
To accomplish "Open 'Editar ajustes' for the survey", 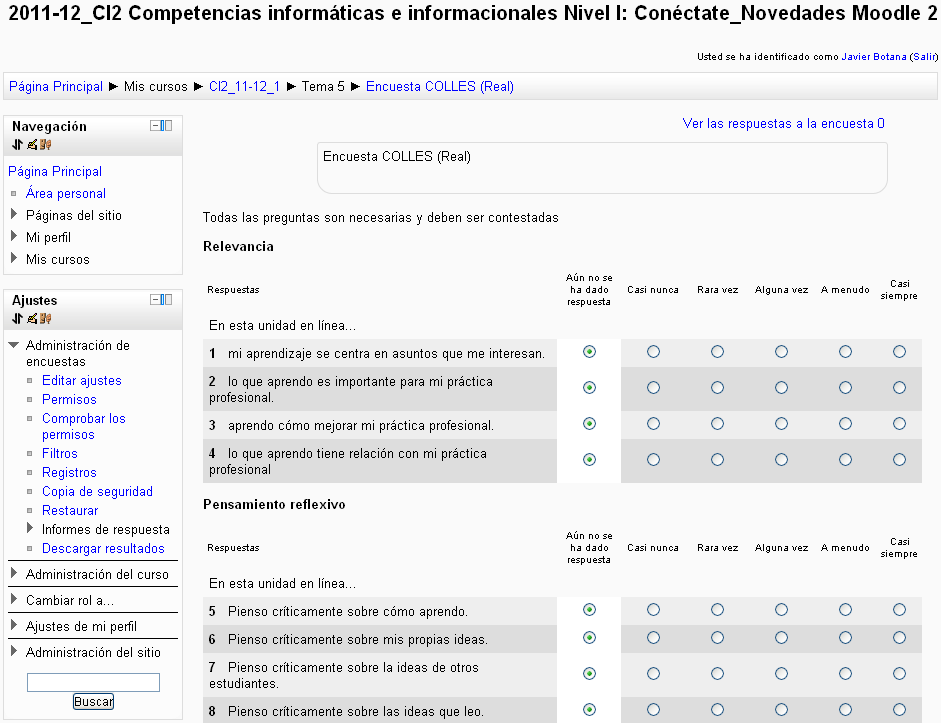I will point(82,380).
